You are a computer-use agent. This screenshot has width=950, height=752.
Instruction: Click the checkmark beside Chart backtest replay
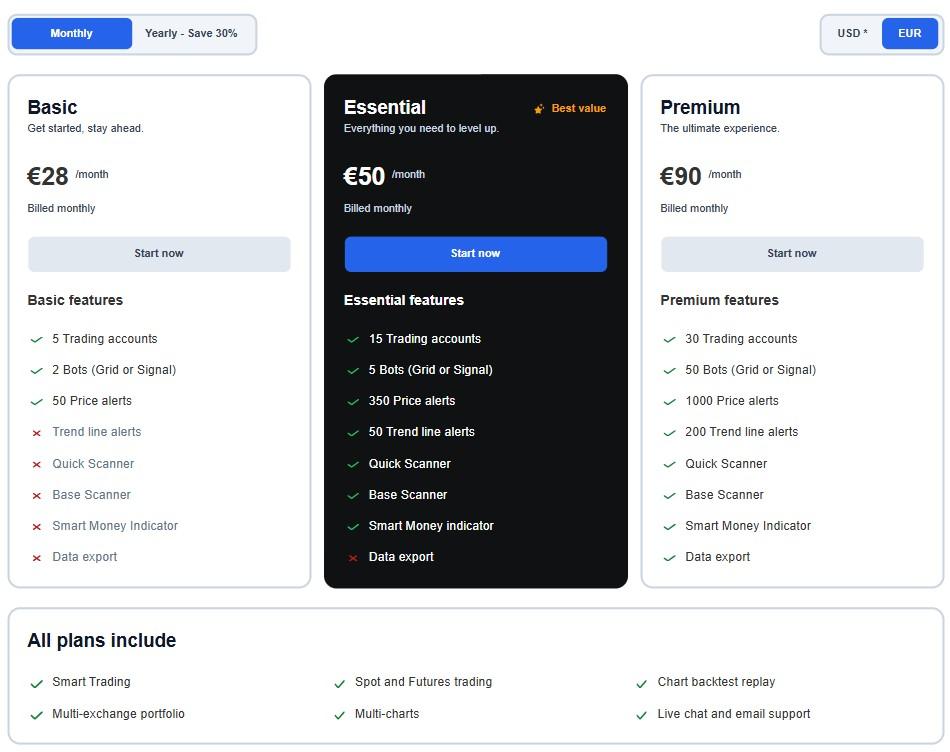[642, 683]
